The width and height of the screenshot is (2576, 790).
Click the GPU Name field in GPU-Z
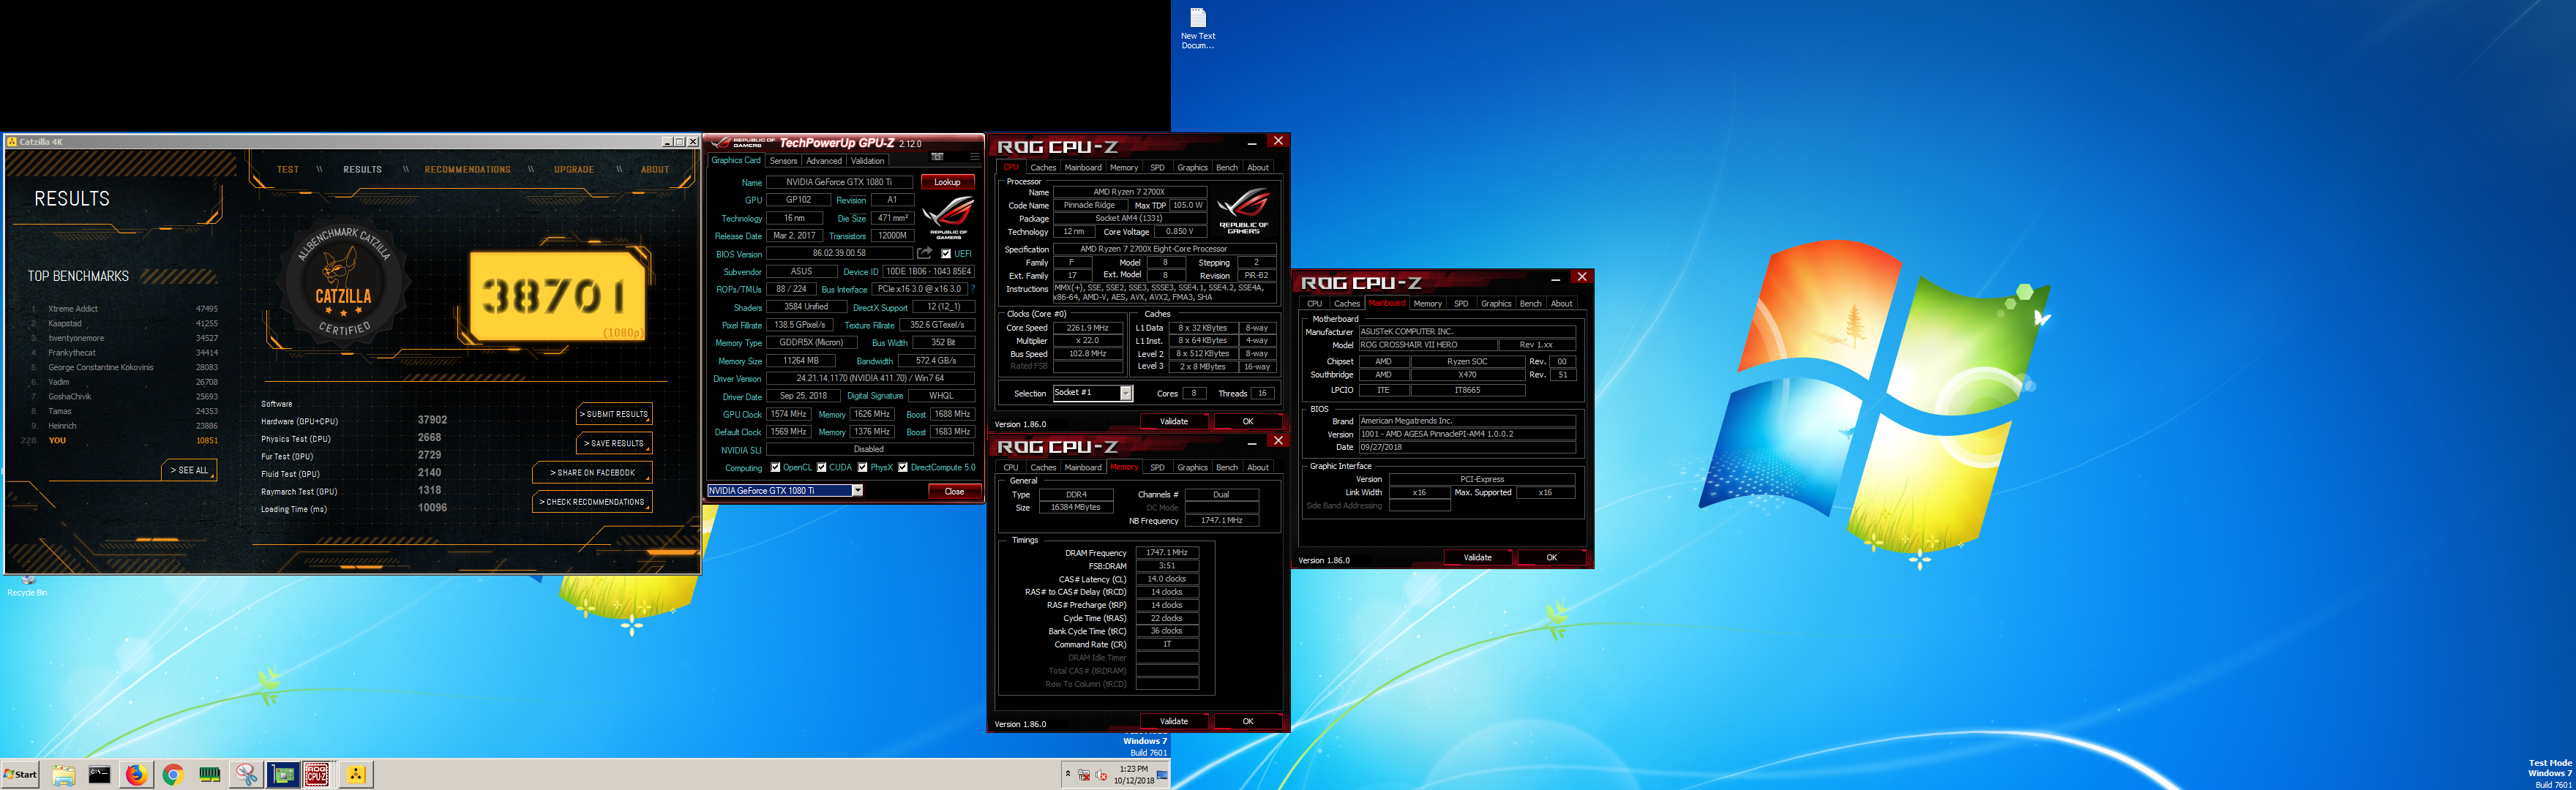pos(840,182)
